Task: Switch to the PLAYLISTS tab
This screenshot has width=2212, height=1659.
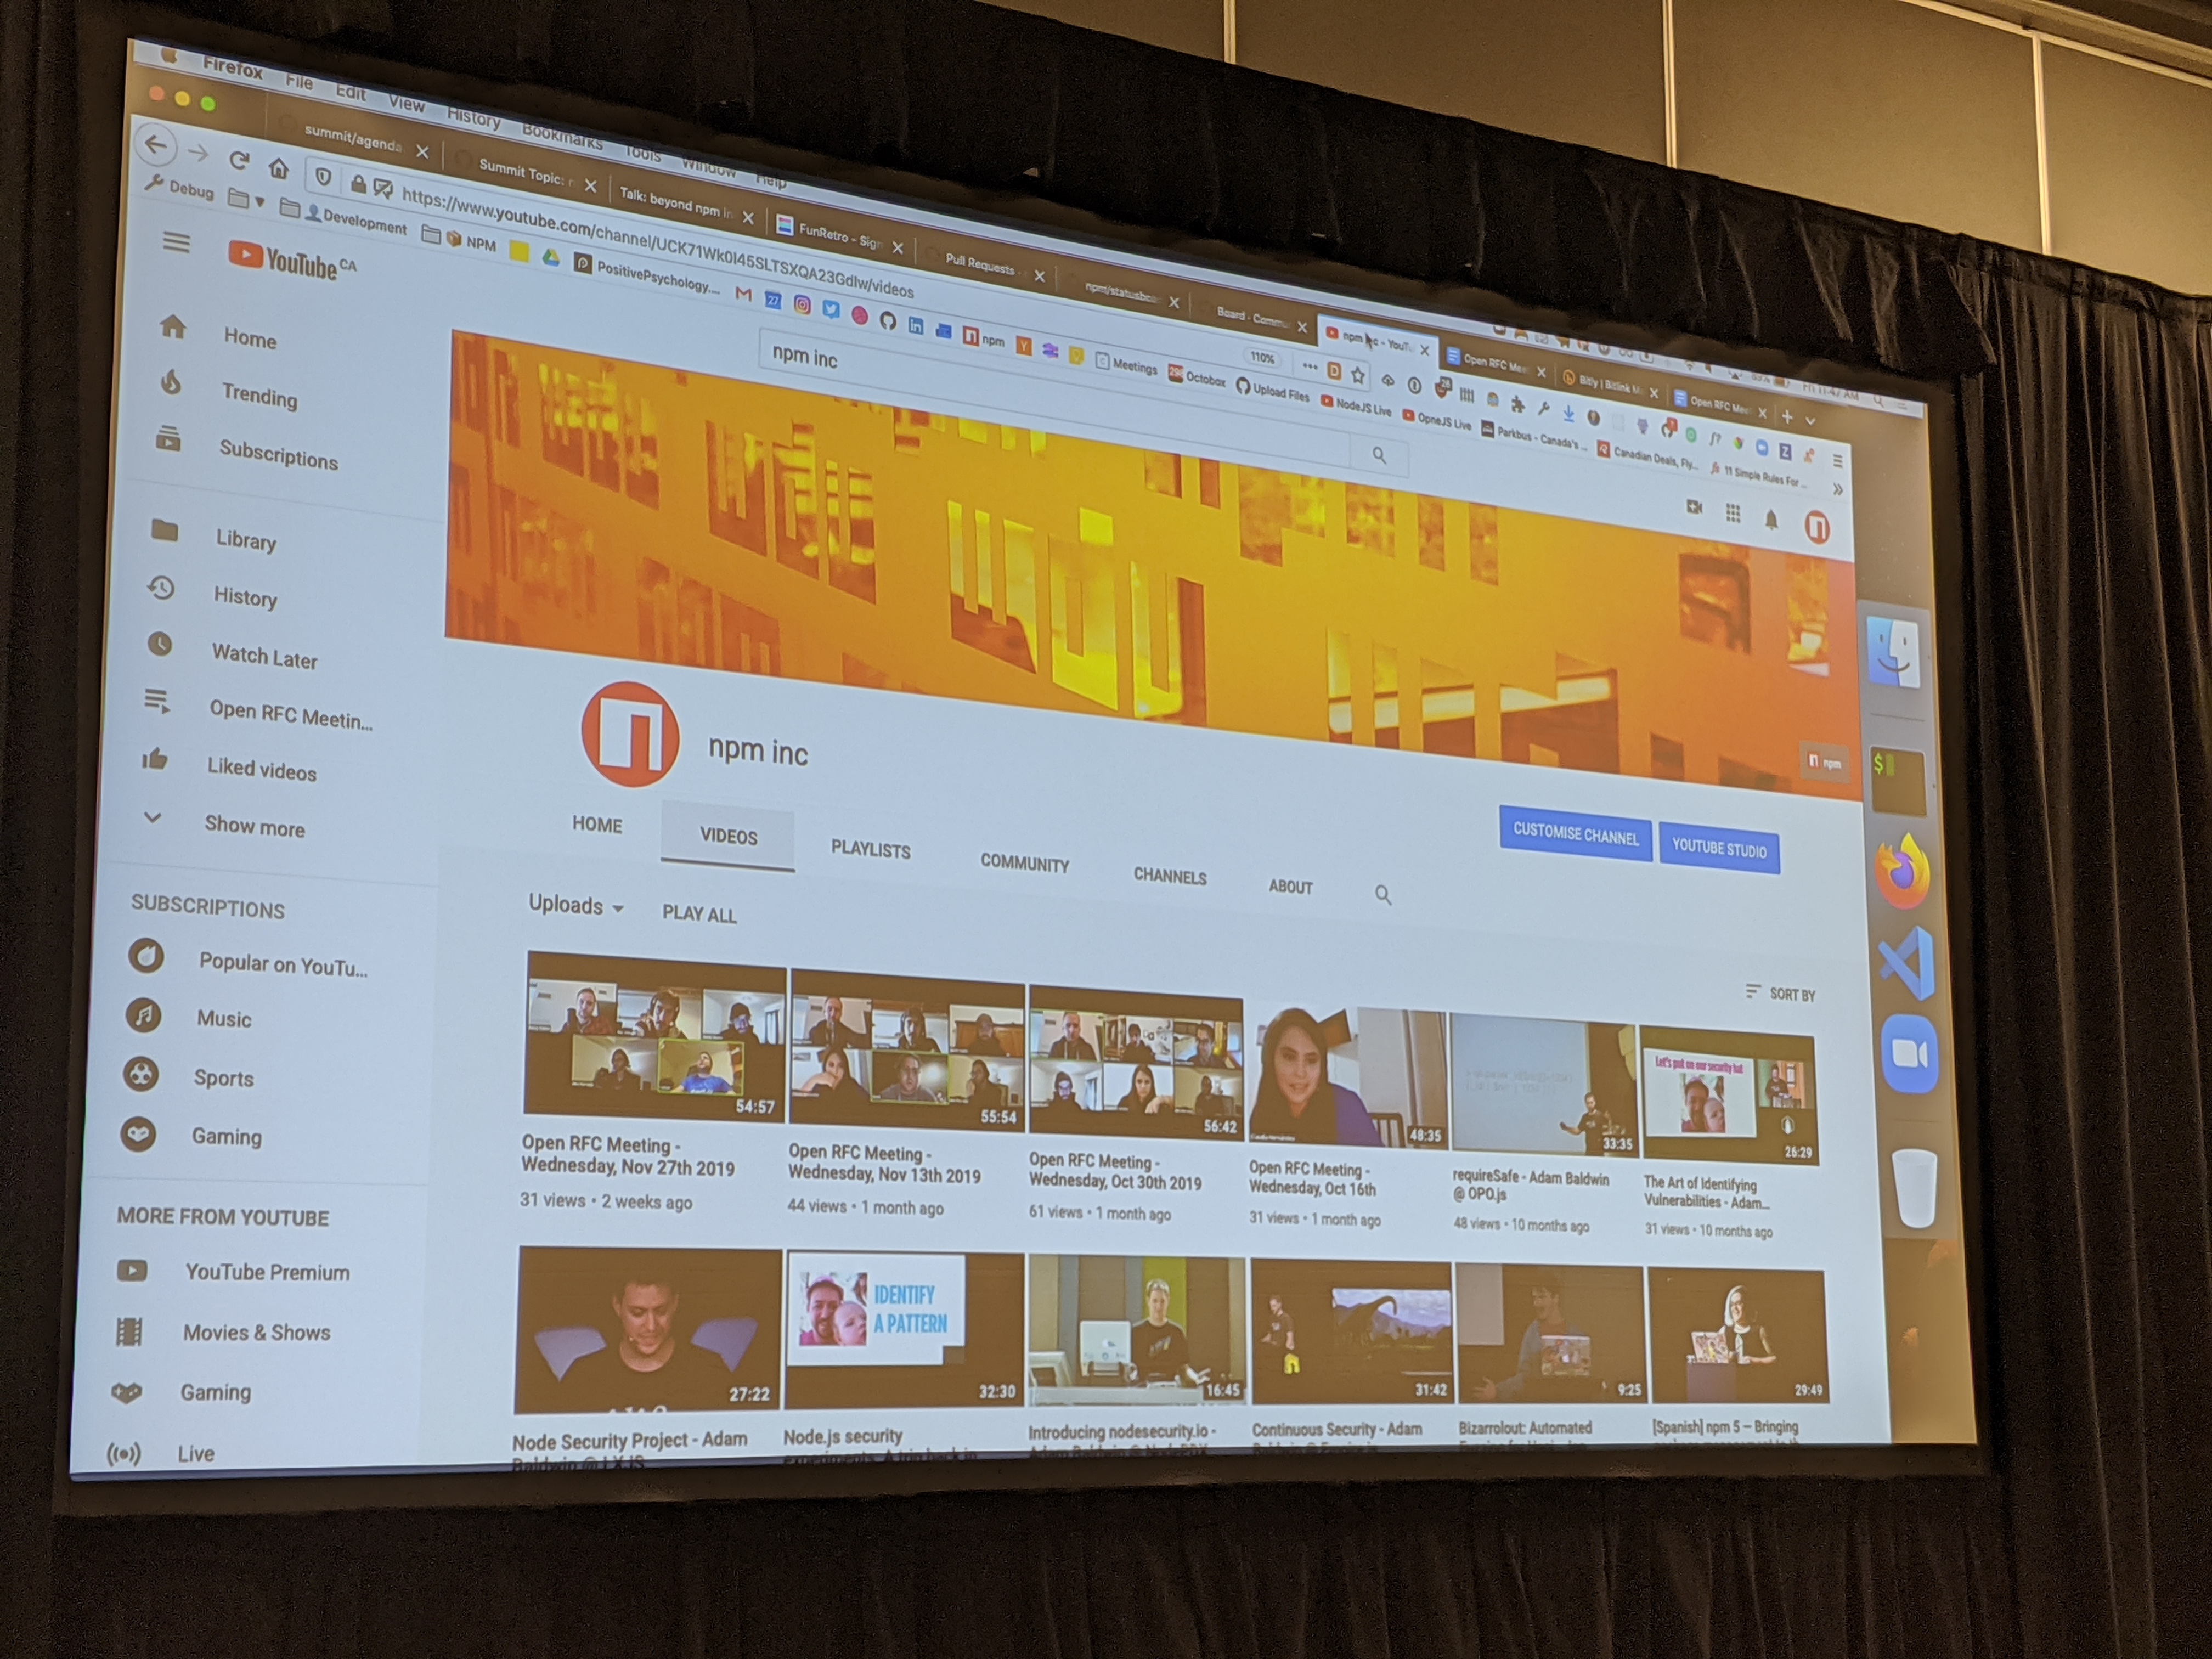Action: tap(871, 849)
